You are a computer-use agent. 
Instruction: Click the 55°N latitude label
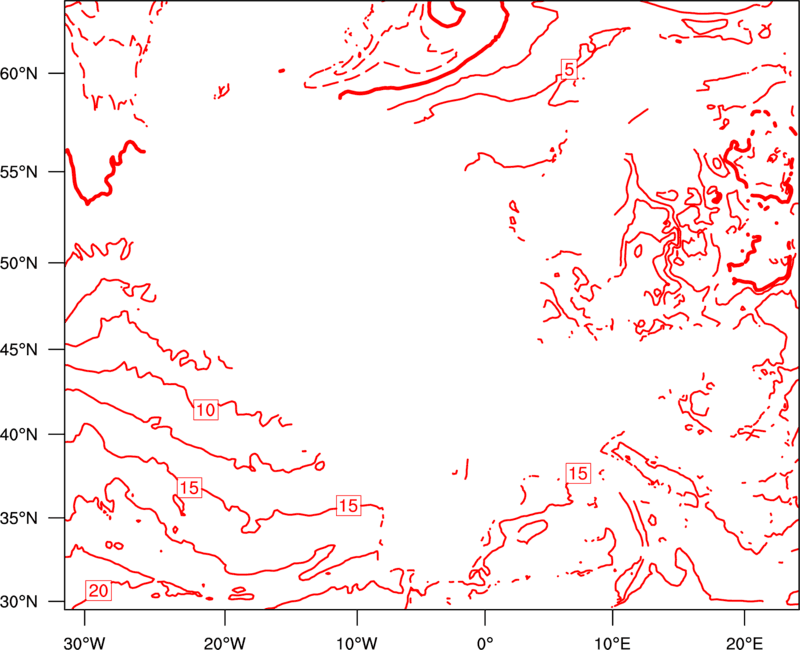point(19,172)
